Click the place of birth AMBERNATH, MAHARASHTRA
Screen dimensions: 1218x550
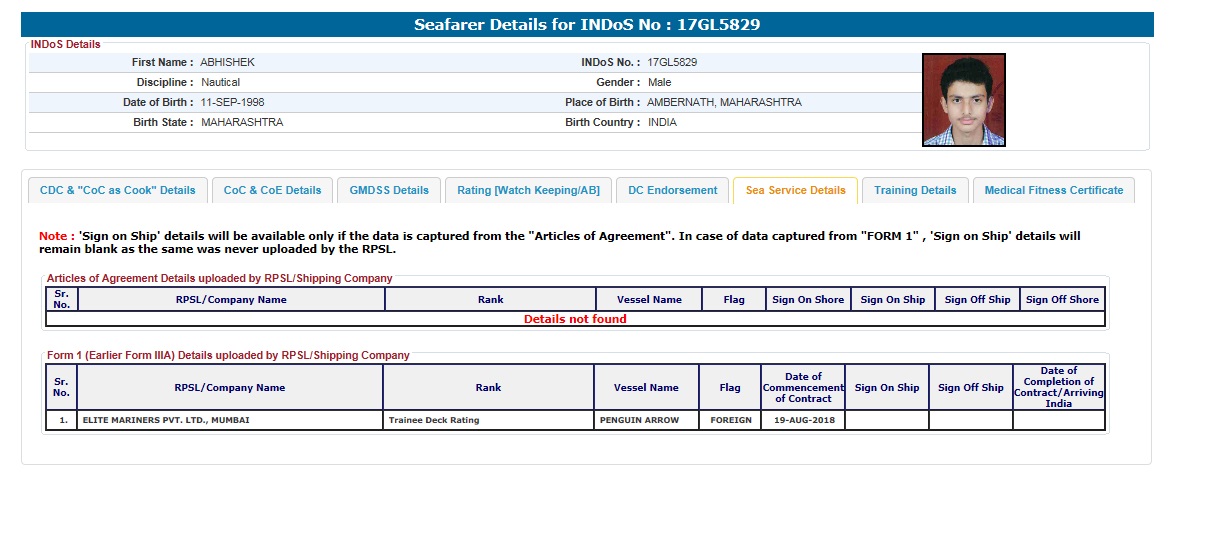pyautogui.click(x=724, y=102)
